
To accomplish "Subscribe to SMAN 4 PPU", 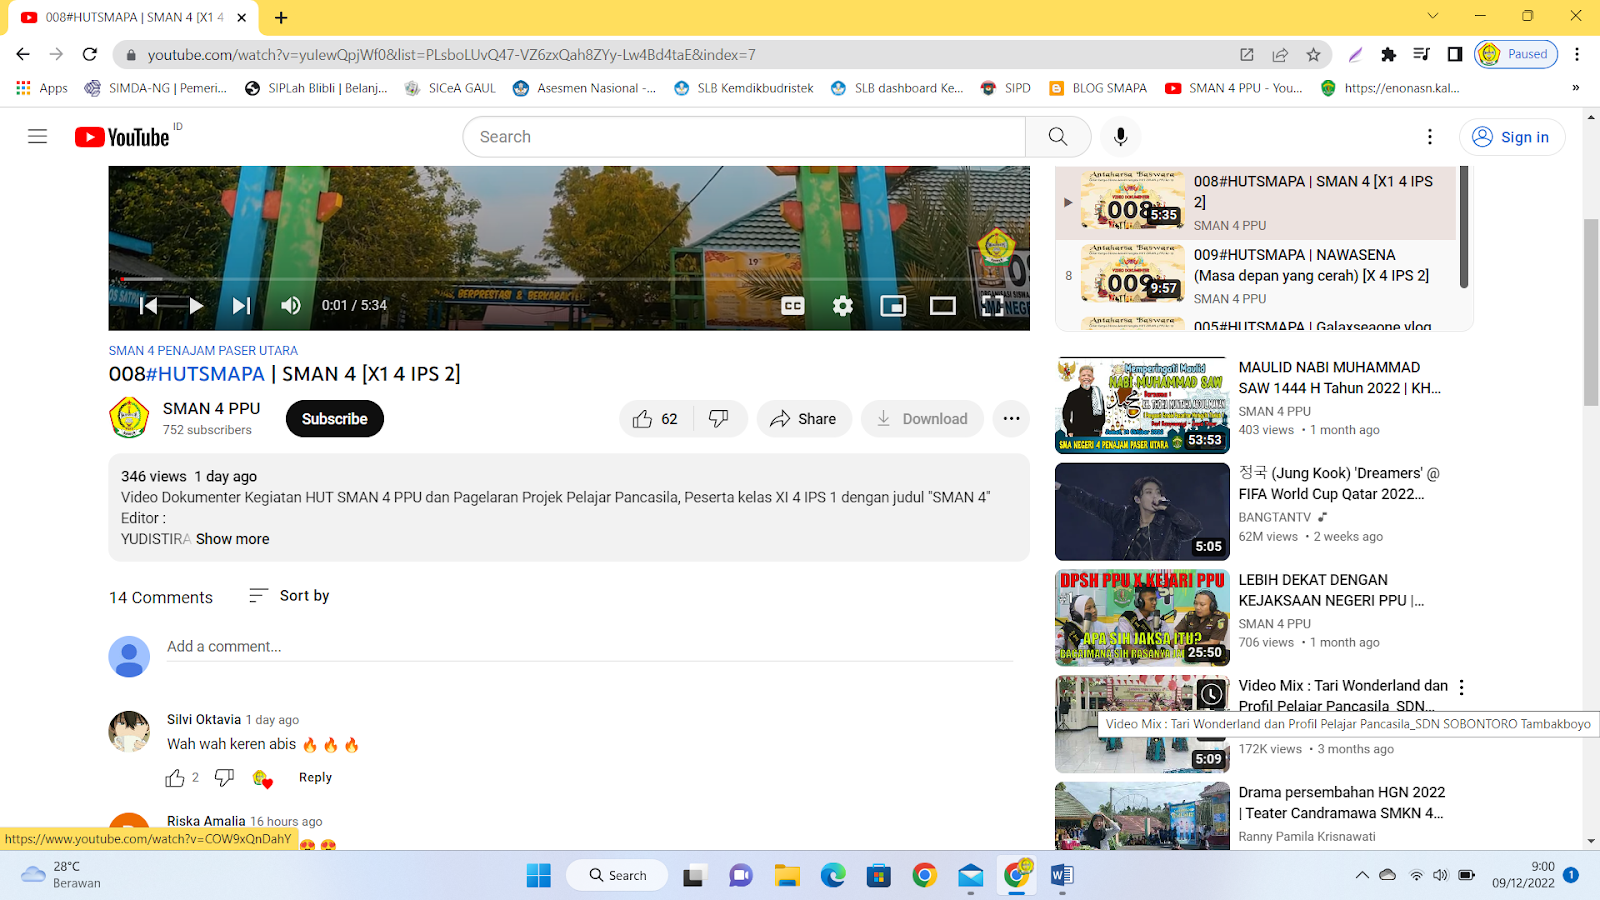I will tap(335, 419).
